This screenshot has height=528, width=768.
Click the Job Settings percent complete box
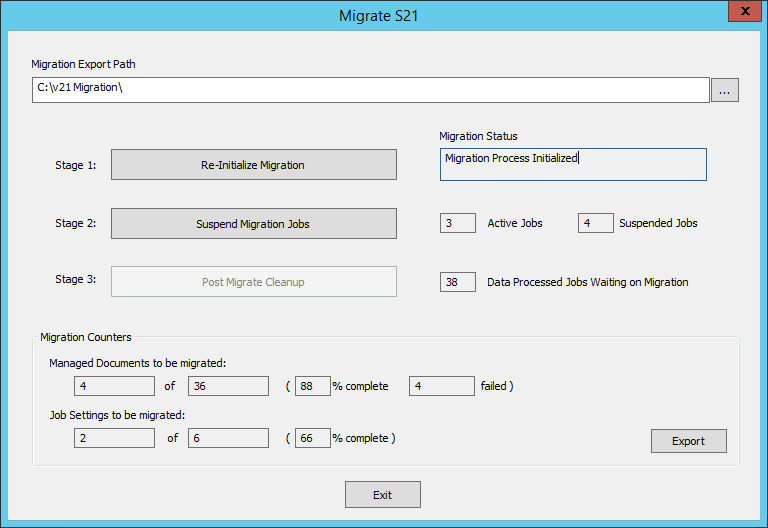(312, 438)
